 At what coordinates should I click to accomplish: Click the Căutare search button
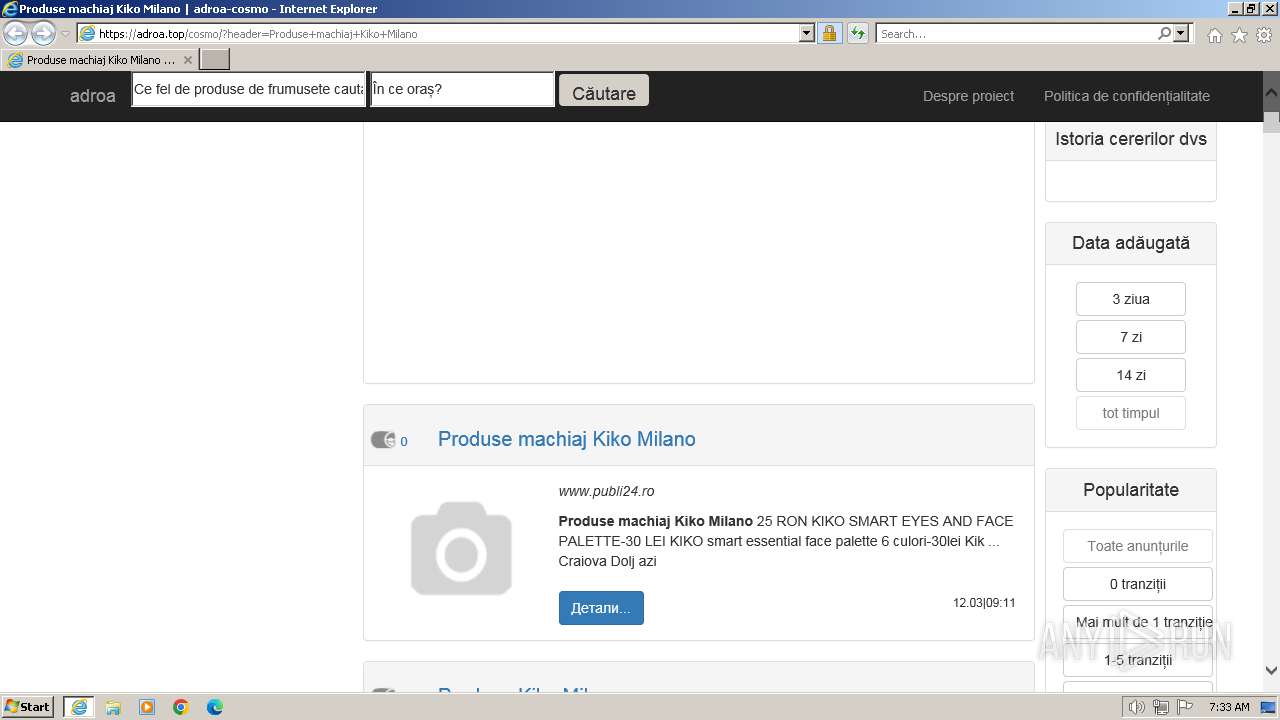604,90
